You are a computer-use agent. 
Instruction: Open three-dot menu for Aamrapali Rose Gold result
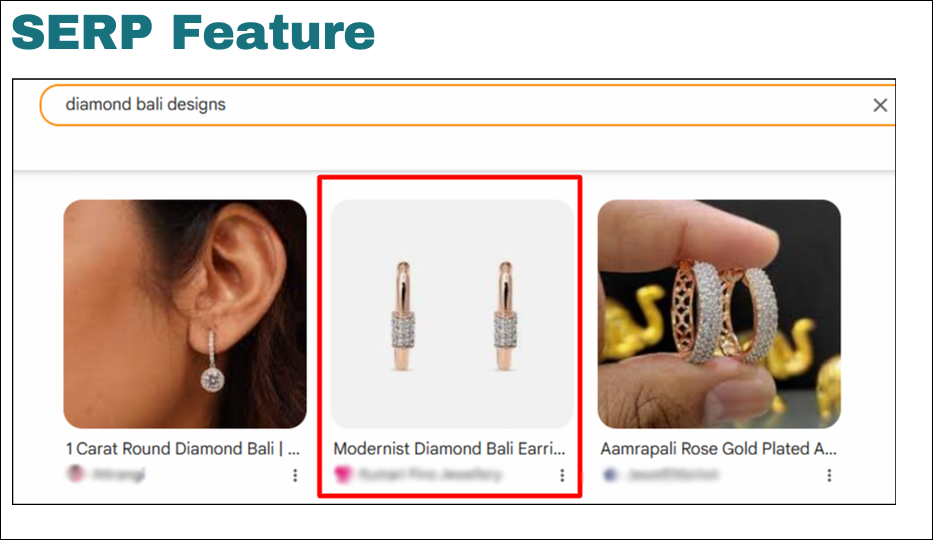pyautogui.click(x=829, y=475)
